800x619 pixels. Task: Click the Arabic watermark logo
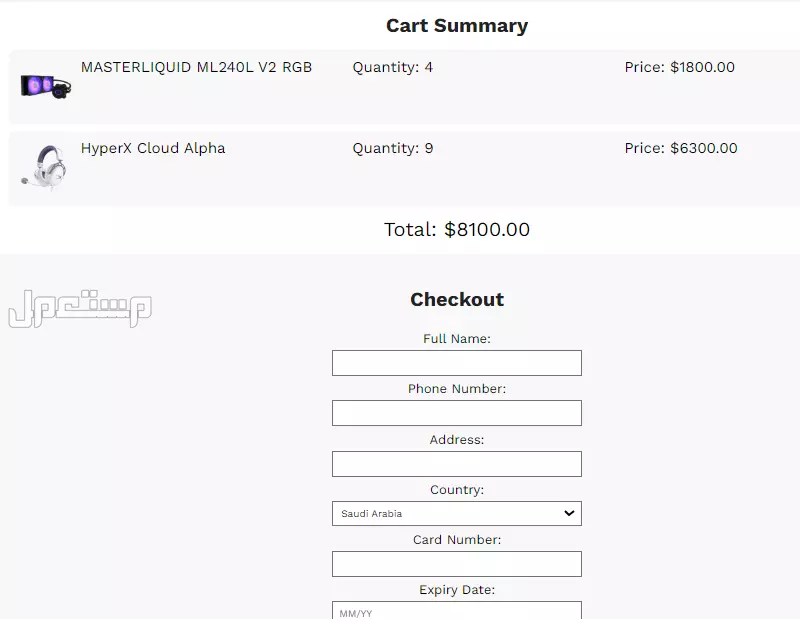(80, 309)
